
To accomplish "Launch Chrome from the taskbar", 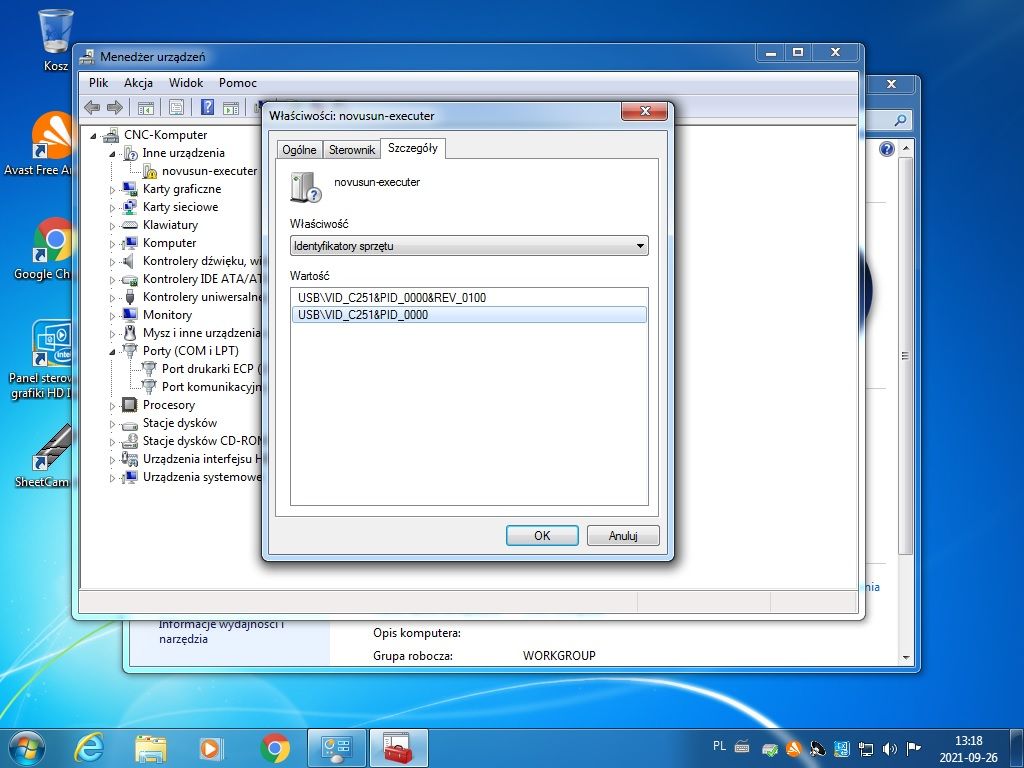I will point(274,748).
